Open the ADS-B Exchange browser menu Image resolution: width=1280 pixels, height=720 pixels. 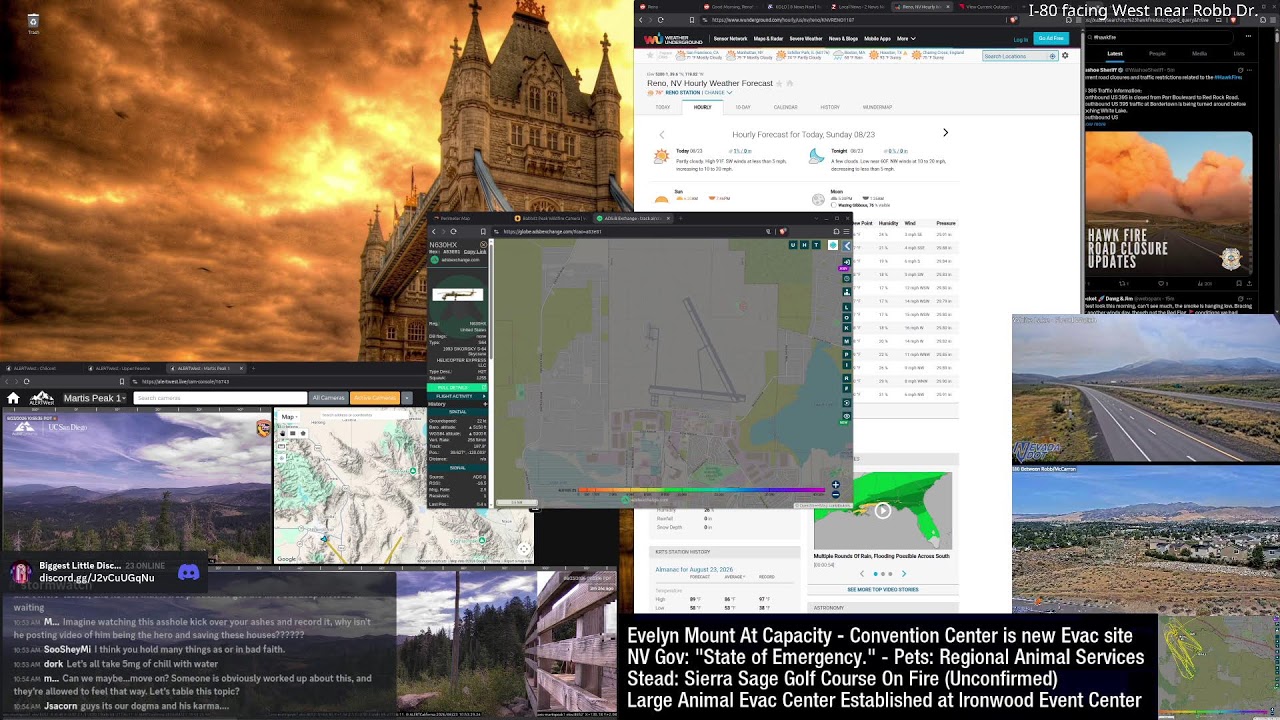[x=846, y=231]
